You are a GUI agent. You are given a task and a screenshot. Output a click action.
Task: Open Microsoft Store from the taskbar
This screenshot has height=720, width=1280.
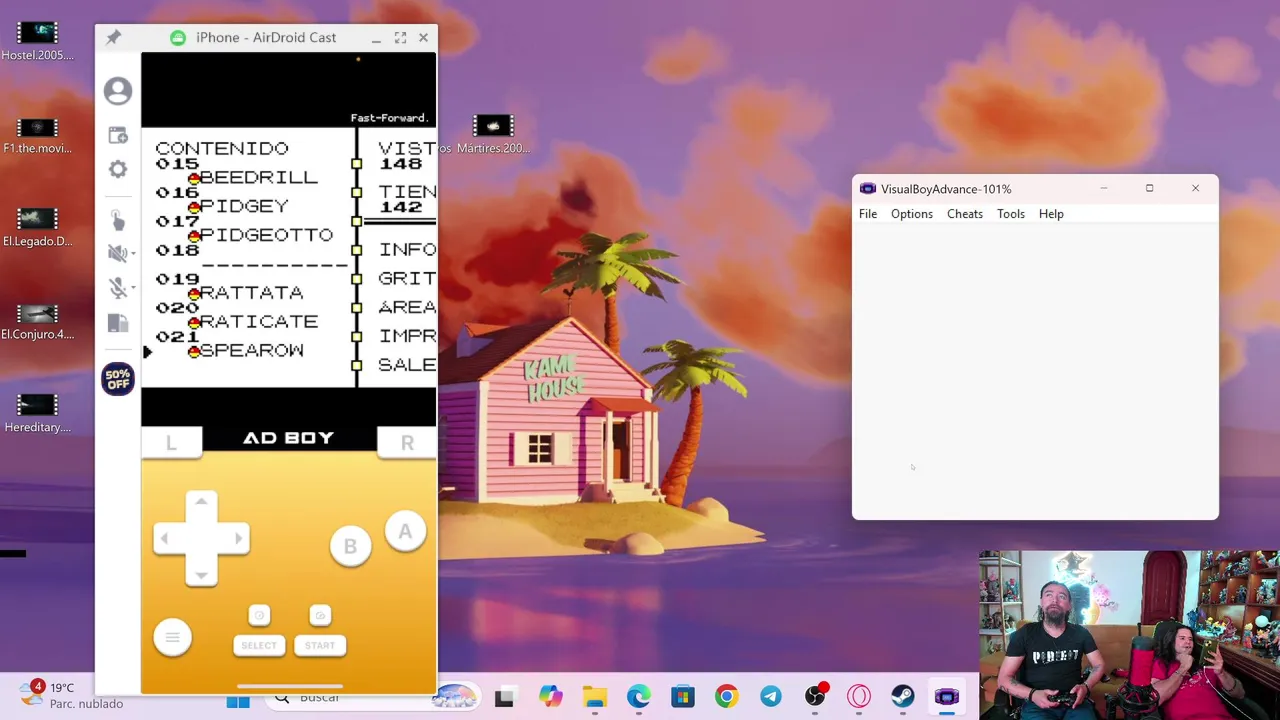(x=683, y=697)
